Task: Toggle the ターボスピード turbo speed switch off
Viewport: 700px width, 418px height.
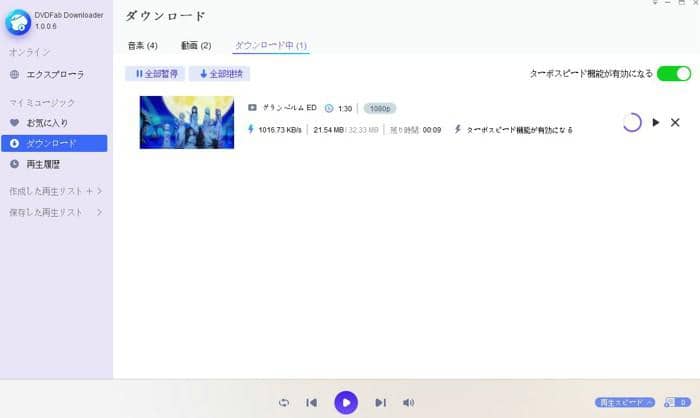Action: [674, 74]
